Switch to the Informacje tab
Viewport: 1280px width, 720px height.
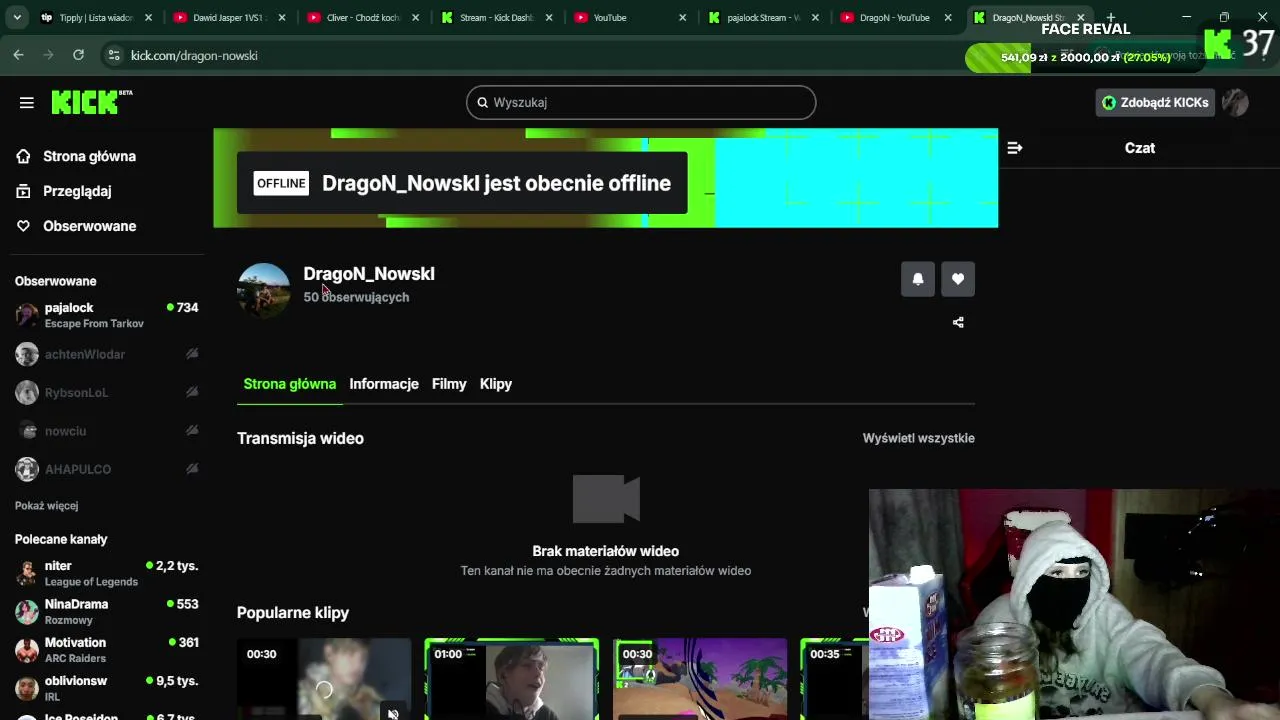(x=384, y=384)
